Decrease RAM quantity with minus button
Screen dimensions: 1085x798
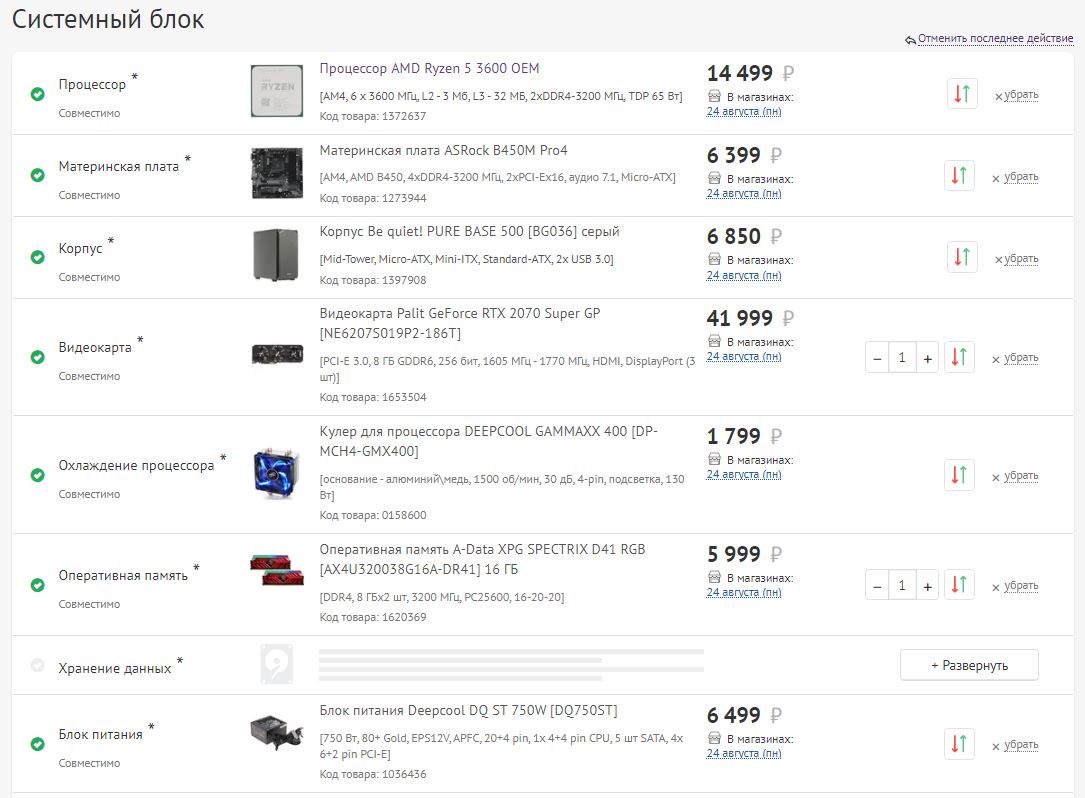point(877,586)
